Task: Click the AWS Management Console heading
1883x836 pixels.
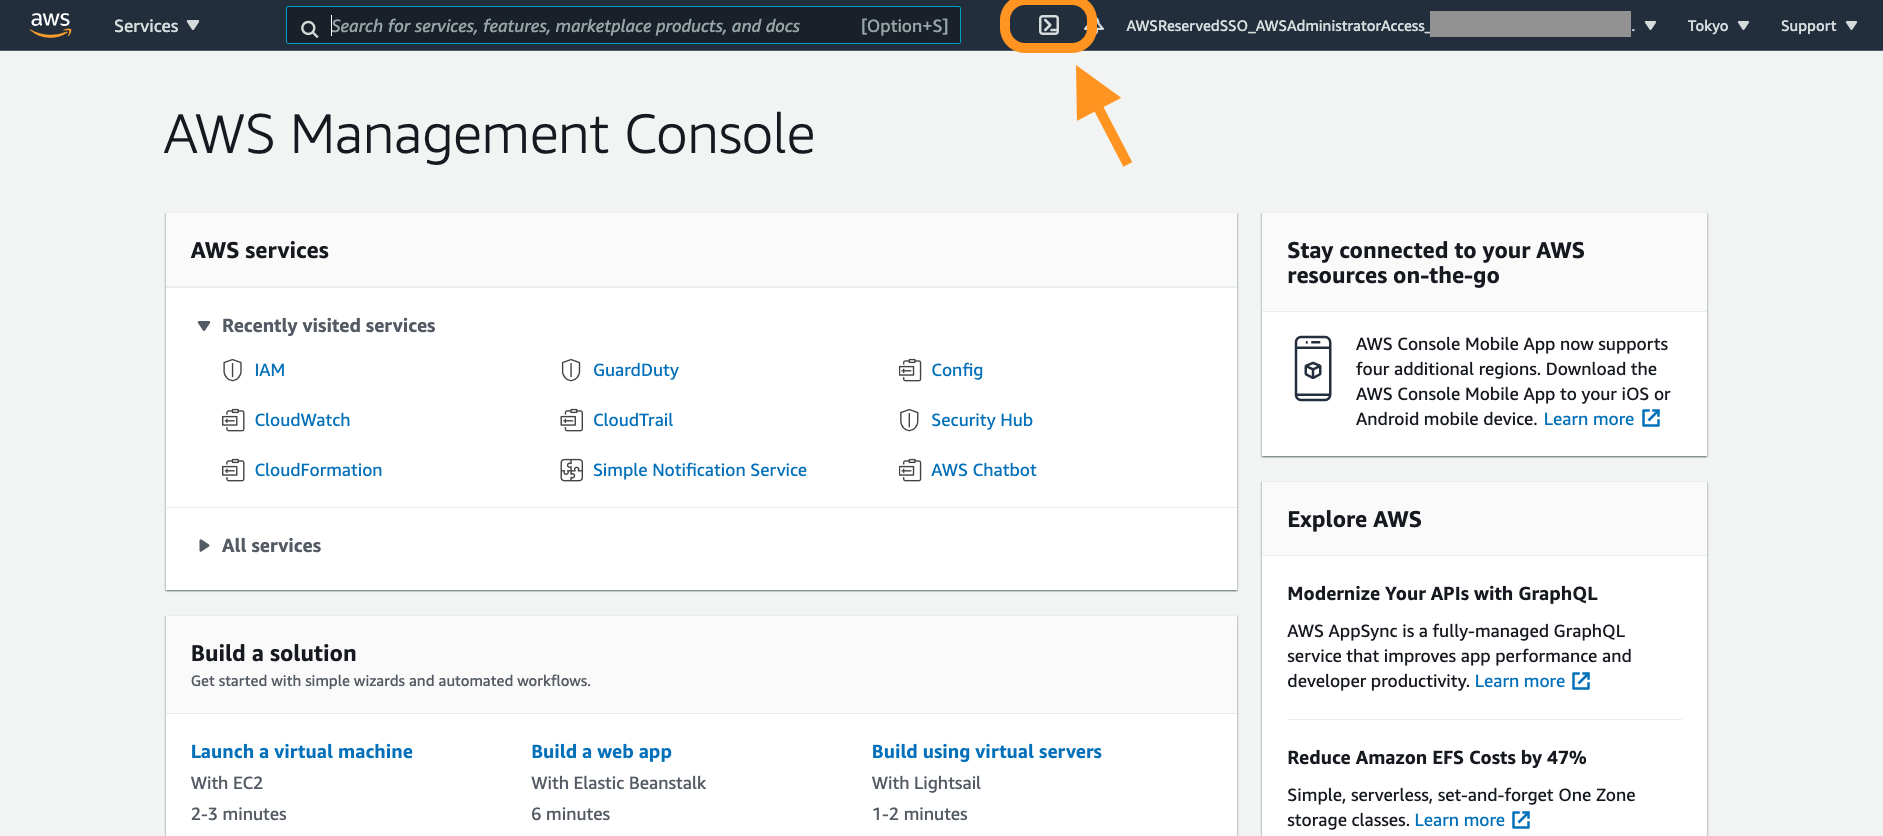Action: click(489, 134)
